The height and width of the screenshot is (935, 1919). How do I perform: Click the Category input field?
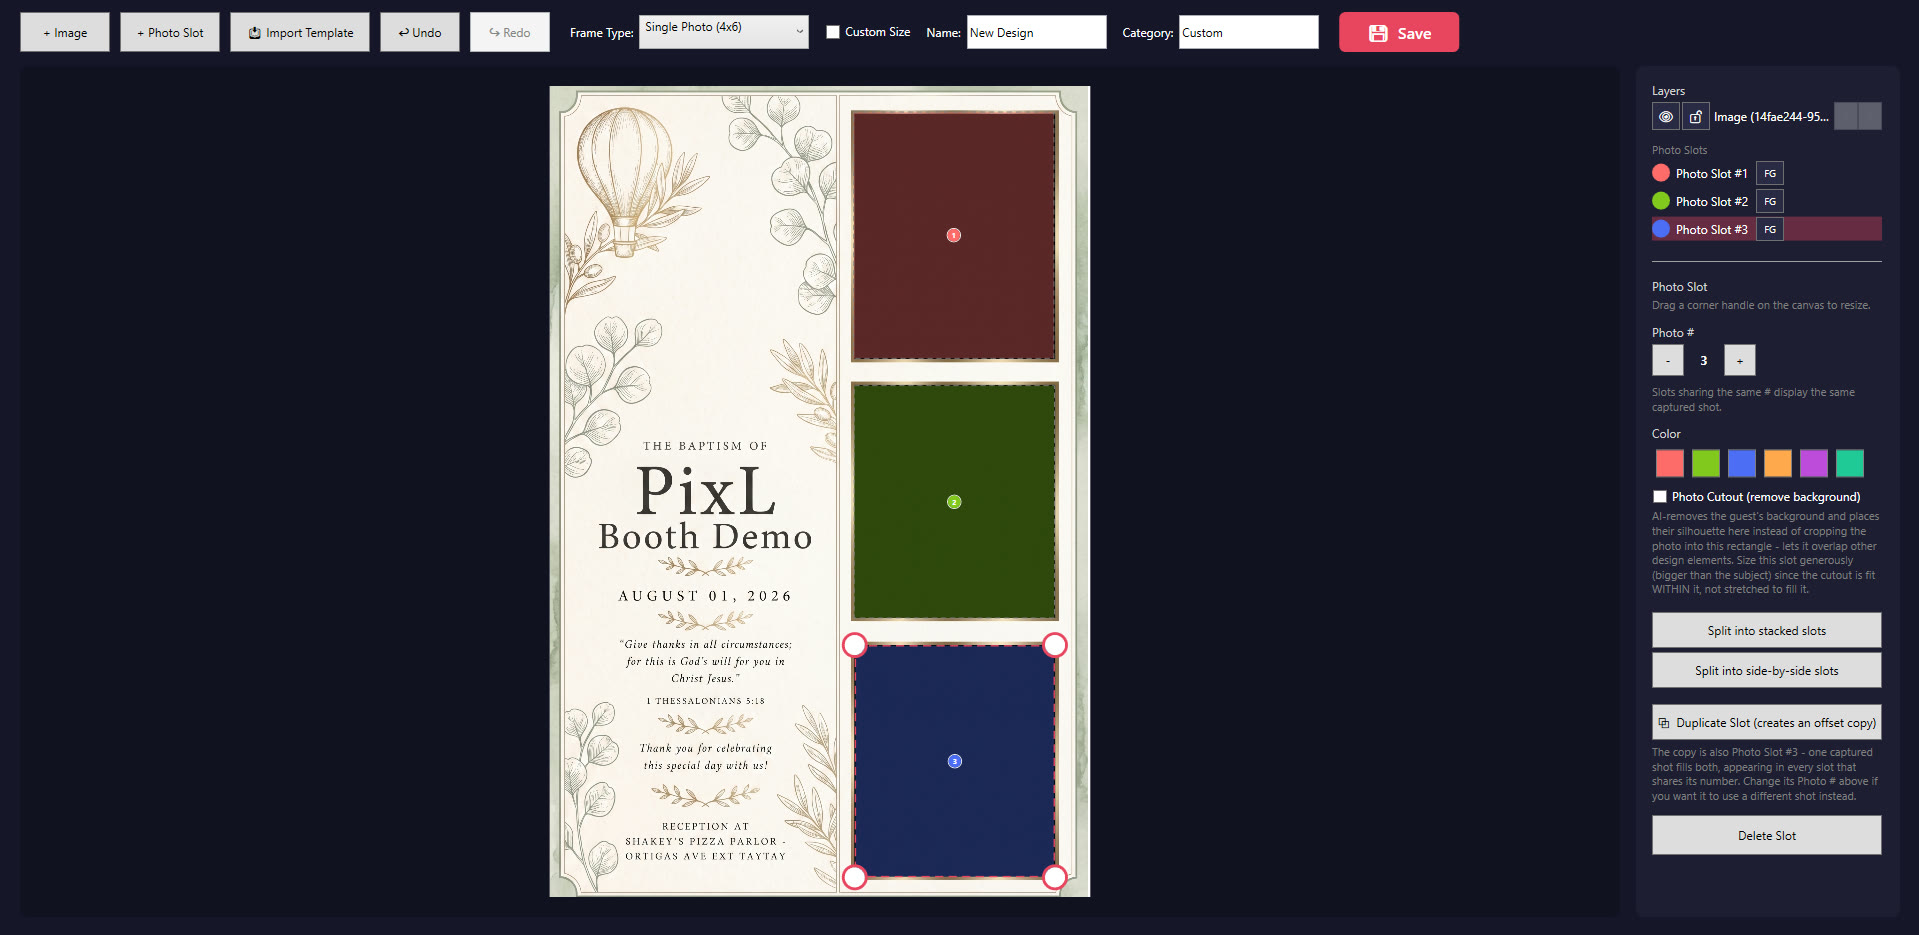pos(1248,32)
